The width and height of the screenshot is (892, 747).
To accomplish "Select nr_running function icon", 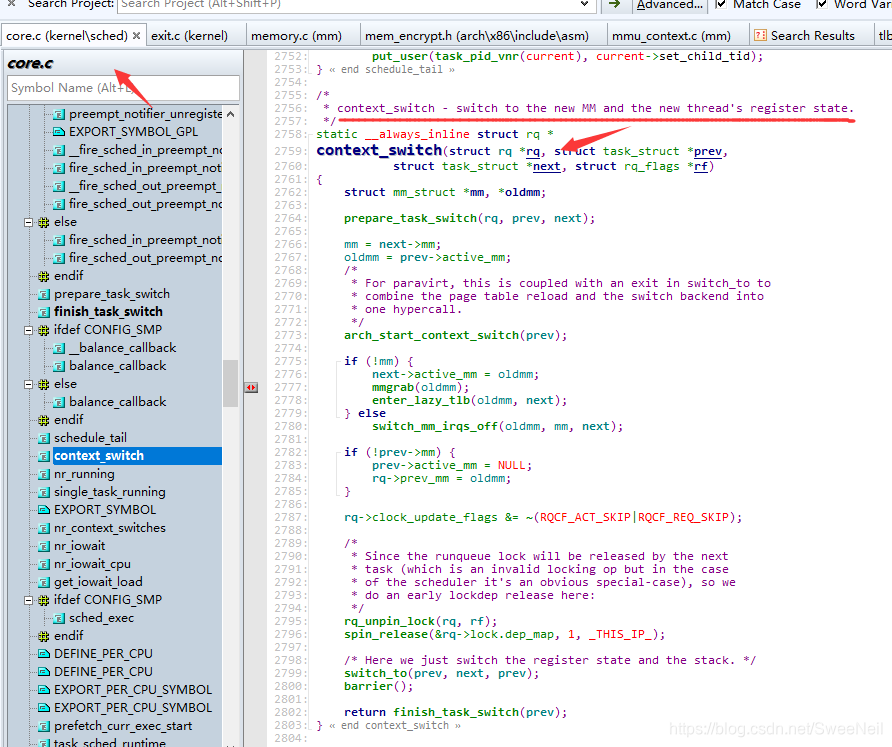I will 43,474.
